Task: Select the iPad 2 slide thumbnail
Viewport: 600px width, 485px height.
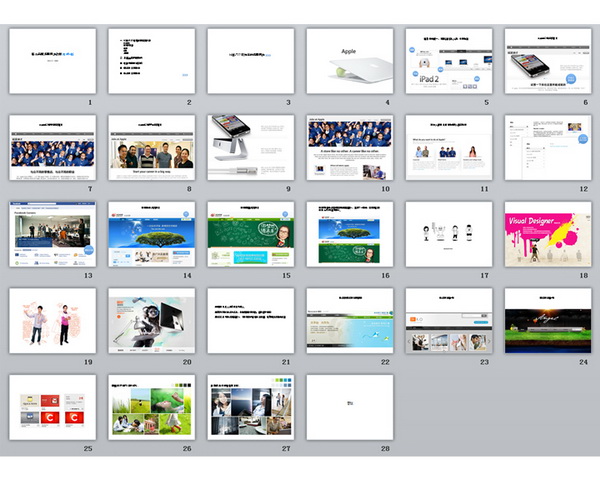Action: point(448,60)
